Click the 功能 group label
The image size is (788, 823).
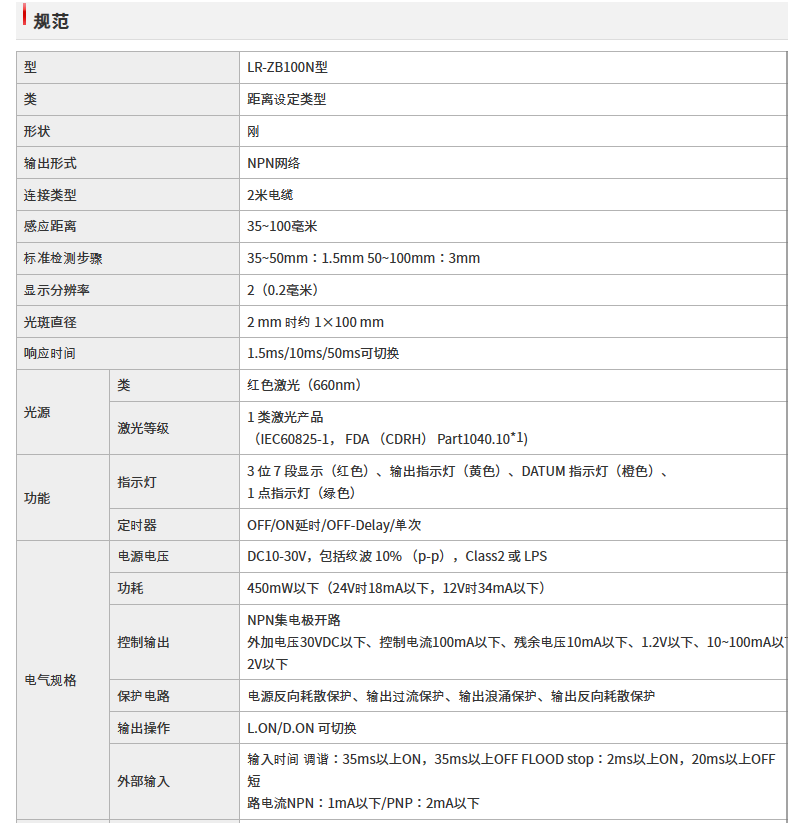coord(37,498)
